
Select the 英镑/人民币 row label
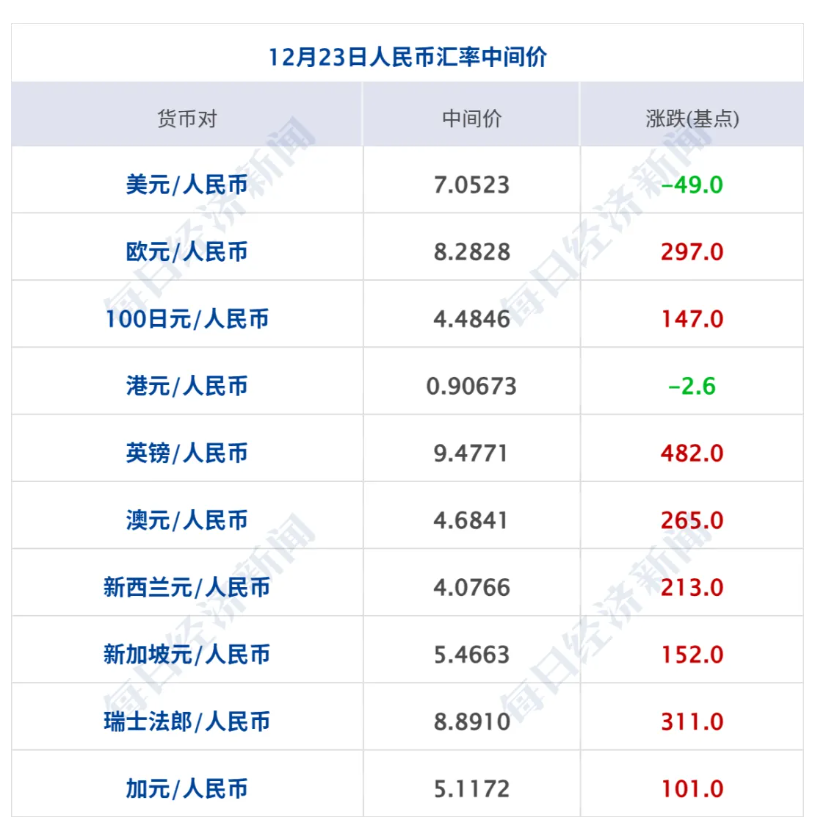tap(186, 451)
